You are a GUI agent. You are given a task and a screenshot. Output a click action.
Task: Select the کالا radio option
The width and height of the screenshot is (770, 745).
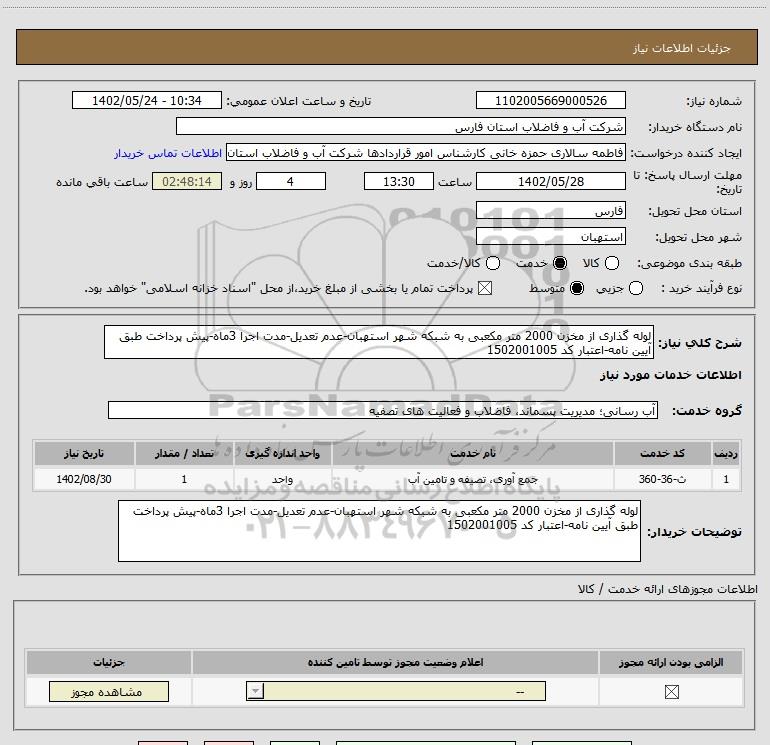(x=612, y=263)
